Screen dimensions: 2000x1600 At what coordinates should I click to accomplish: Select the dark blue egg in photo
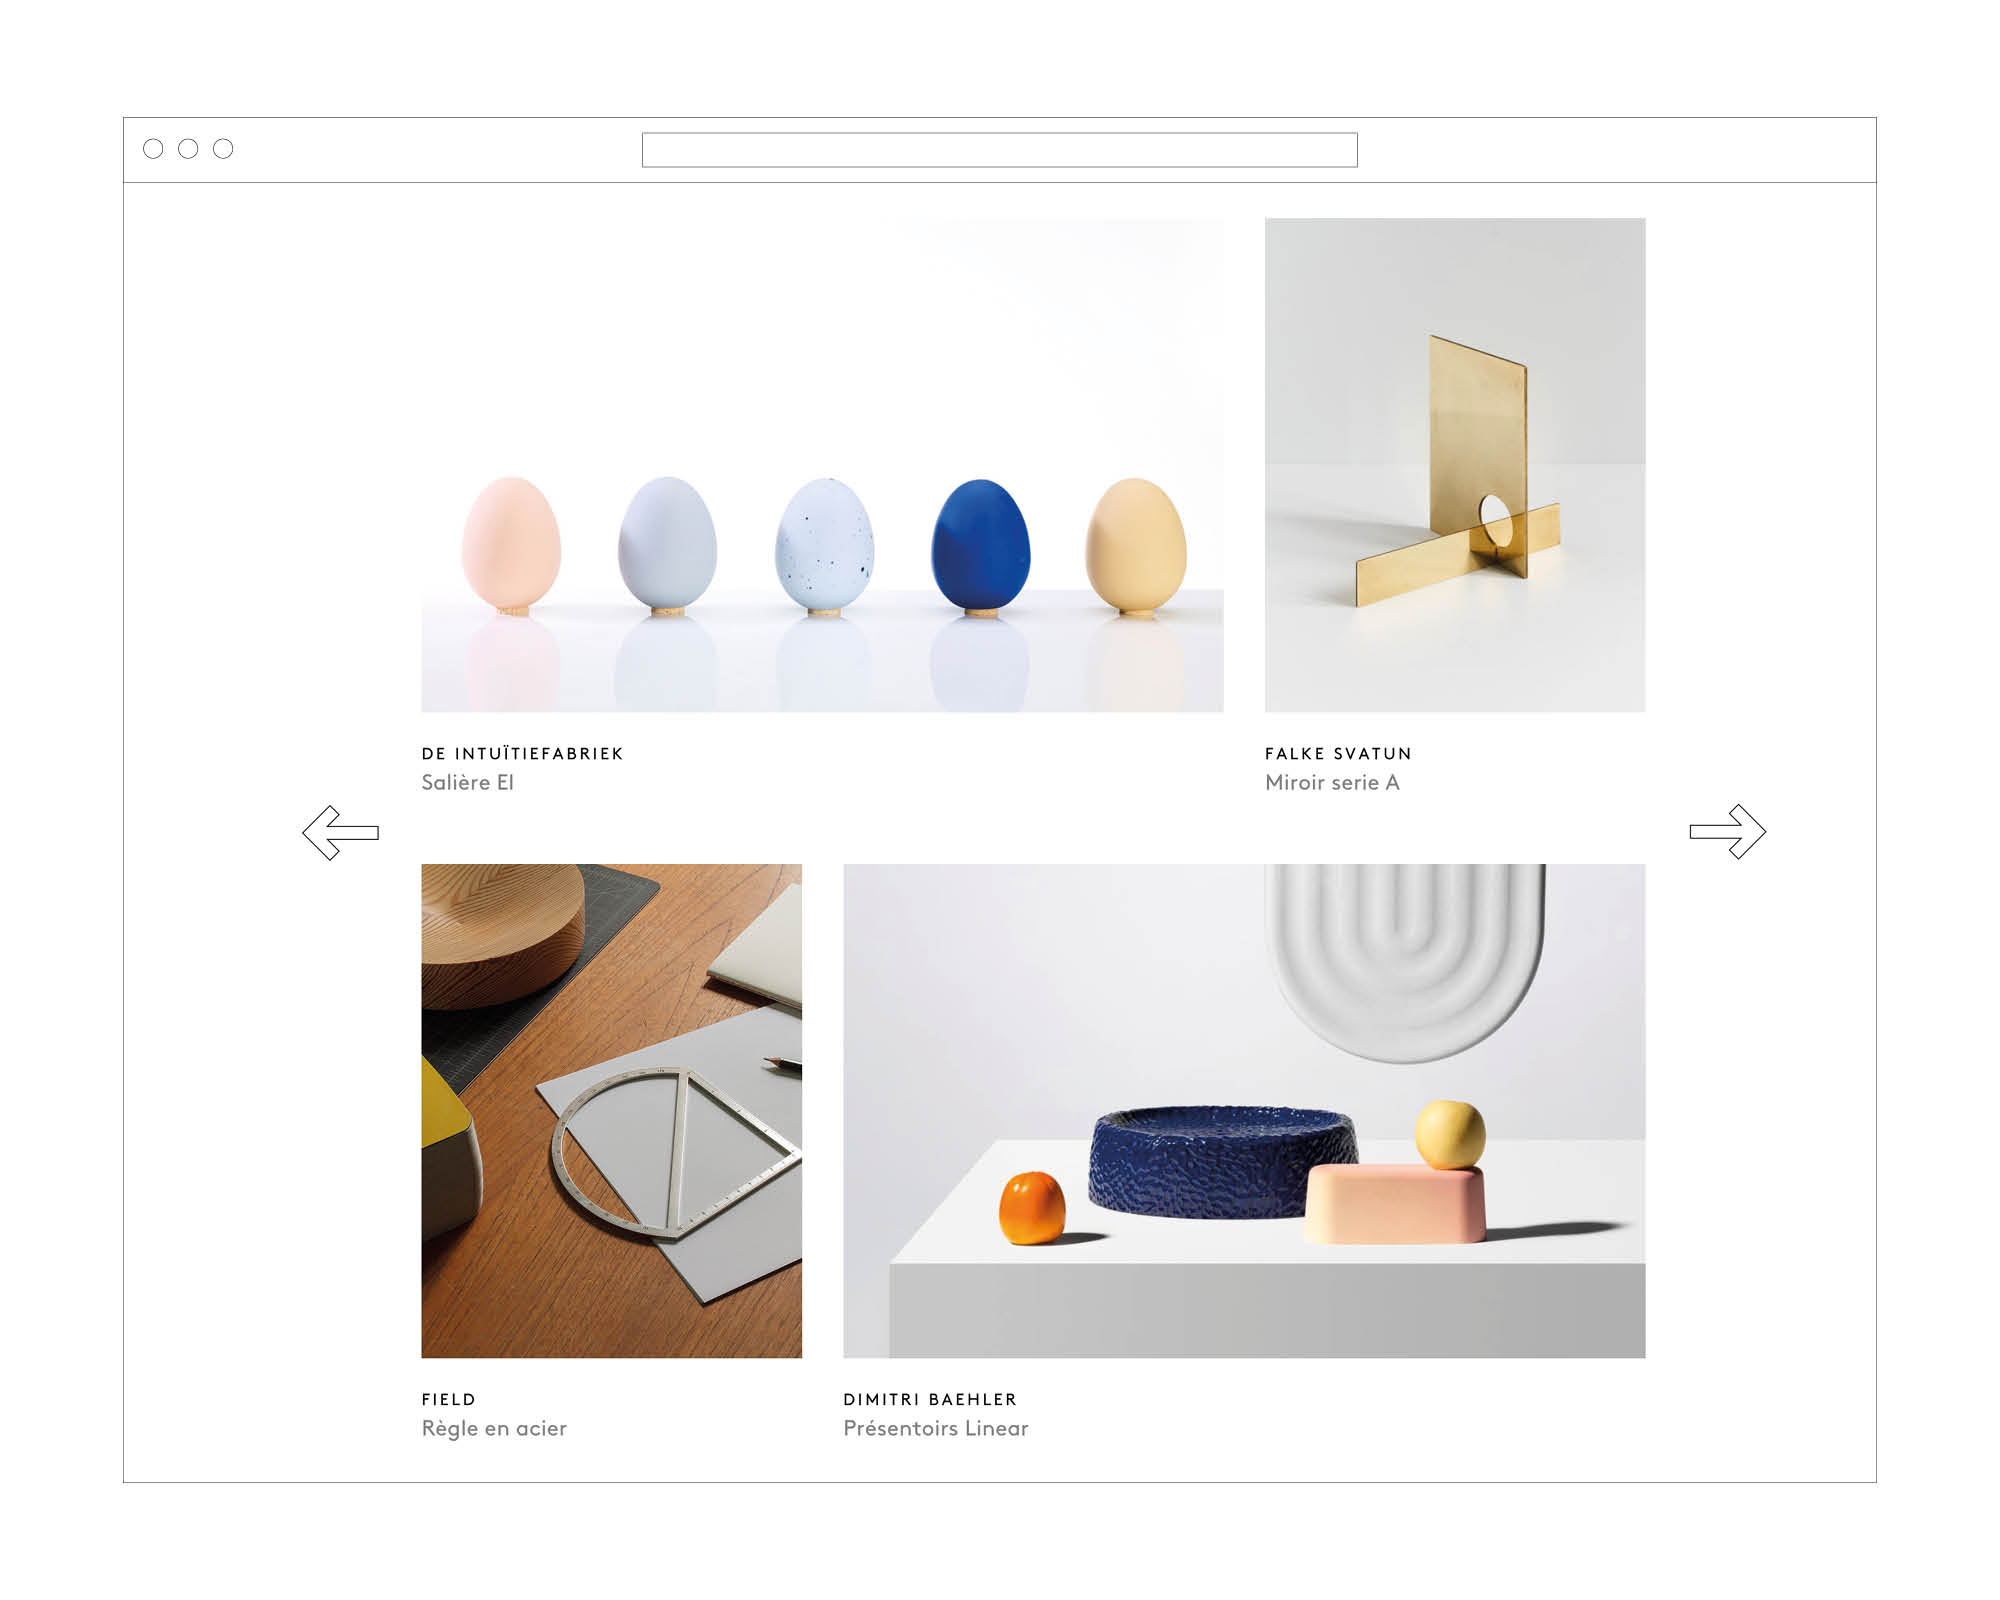point(981,546)
